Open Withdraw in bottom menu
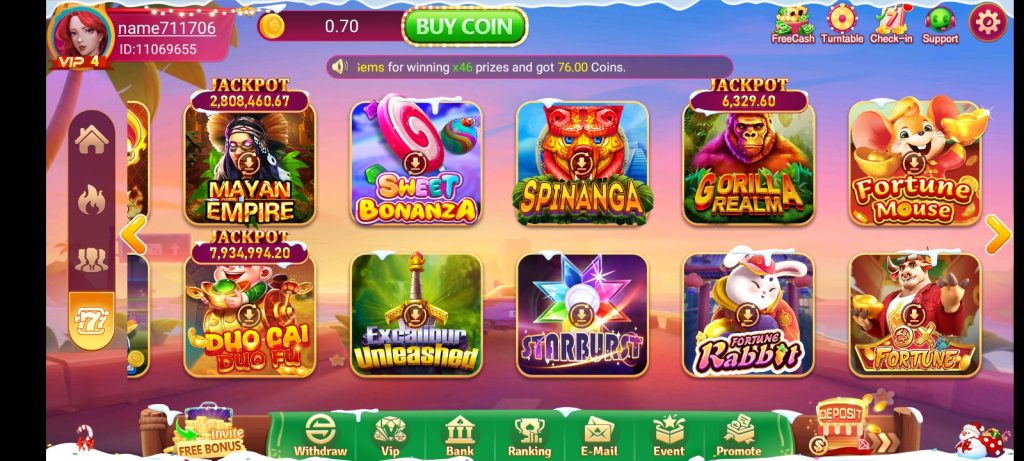Image resolution: width=1024 pixels, height=461 pixels. (320, 436)
